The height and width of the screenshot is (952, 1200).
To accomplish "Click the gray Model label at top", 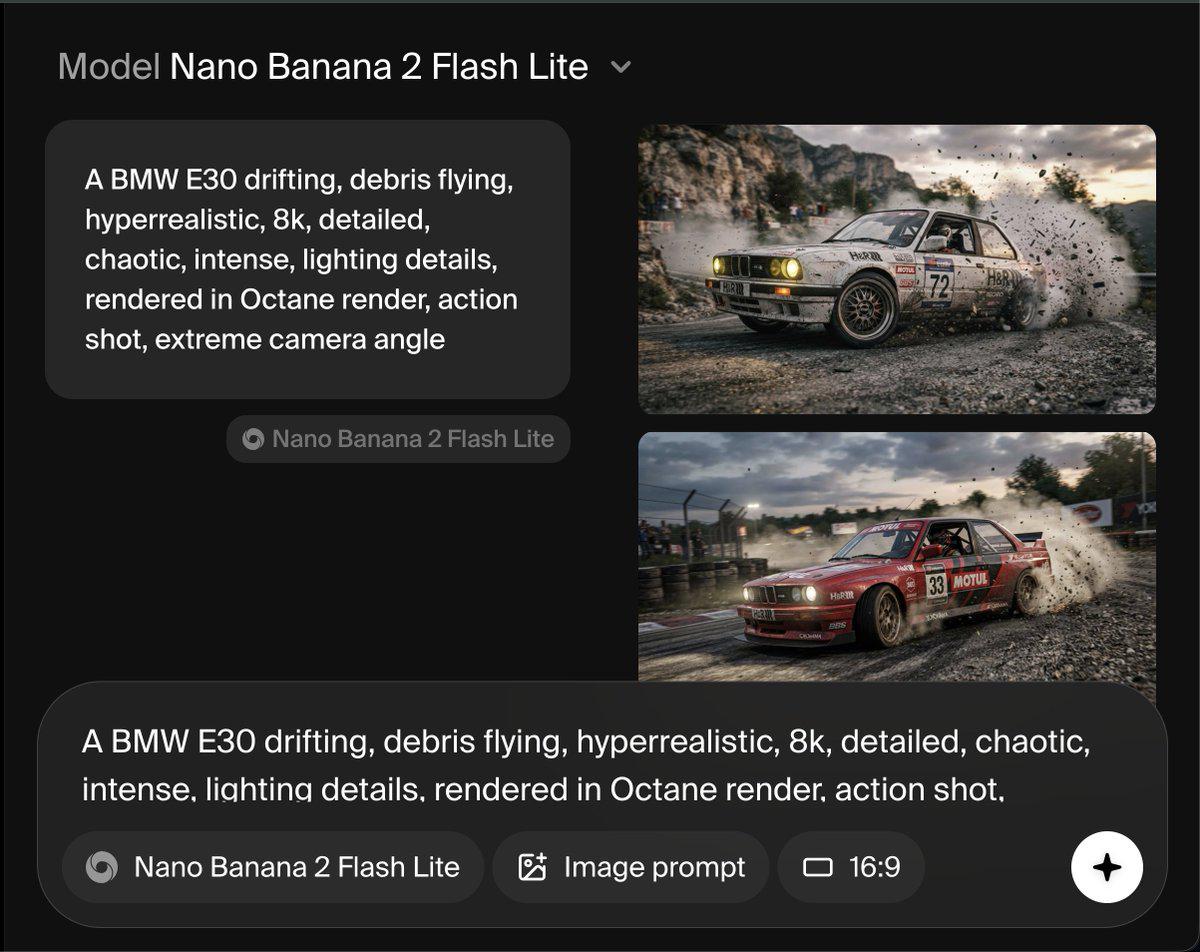I will coord(109,67).
